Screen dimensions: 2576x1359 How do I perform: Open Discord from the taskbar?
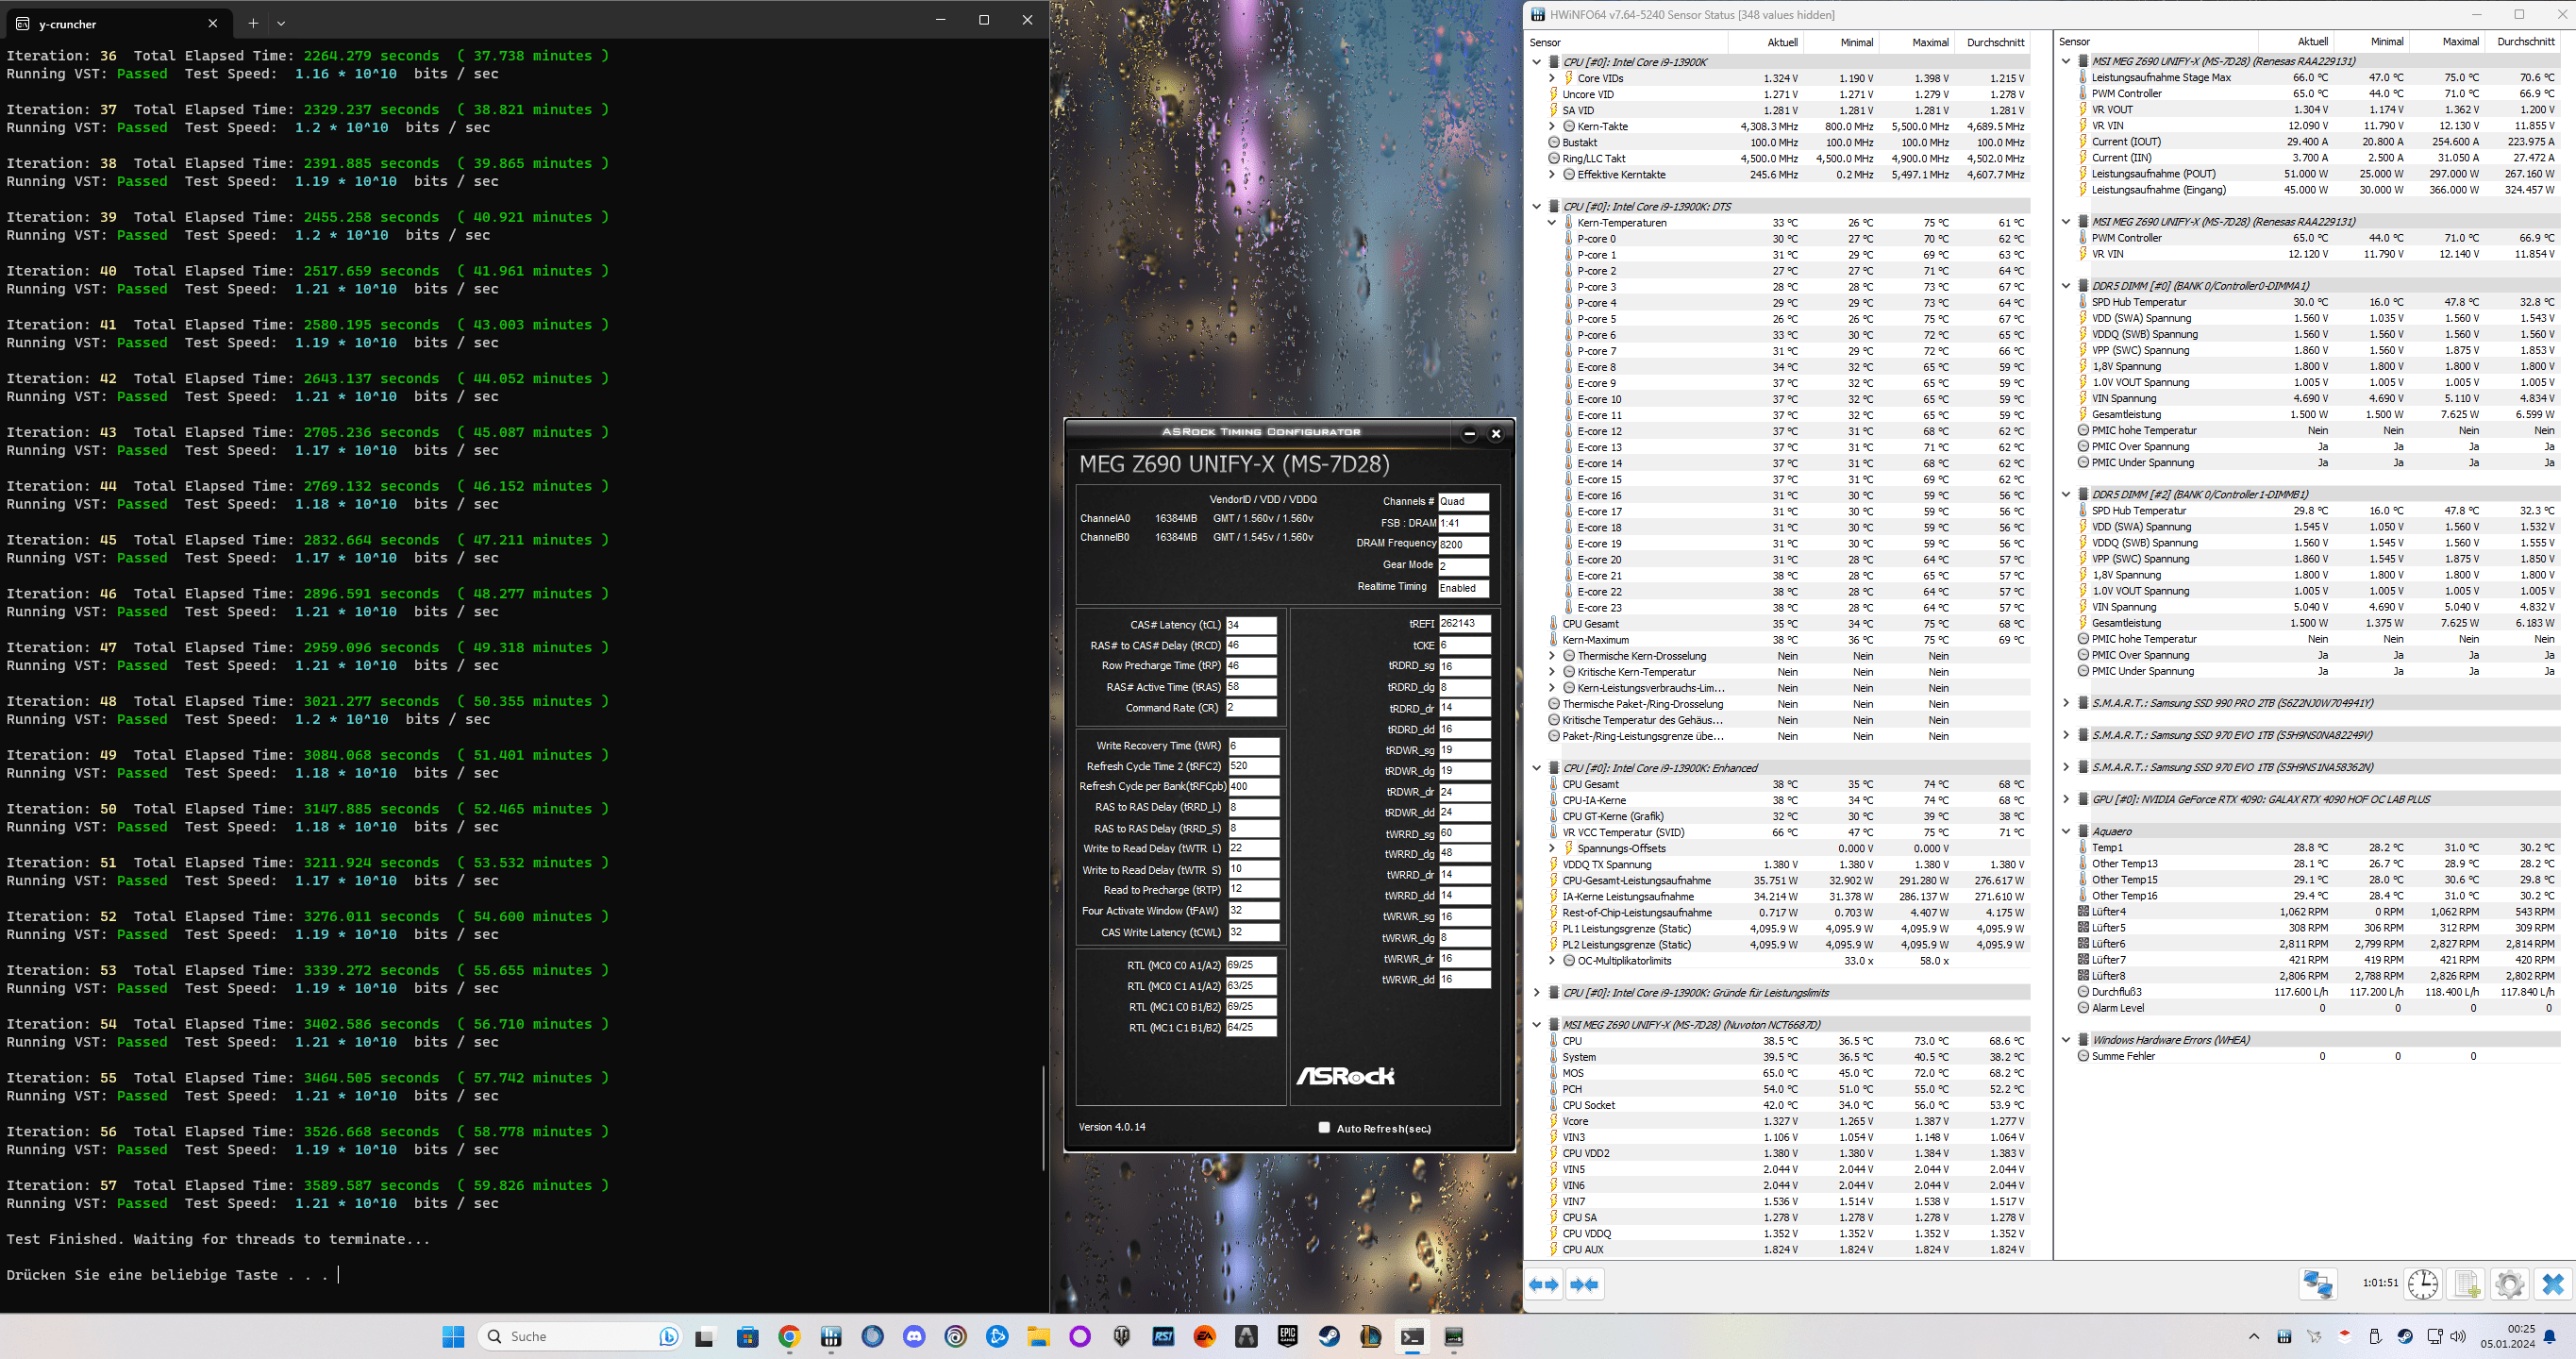click(914, 1336)
